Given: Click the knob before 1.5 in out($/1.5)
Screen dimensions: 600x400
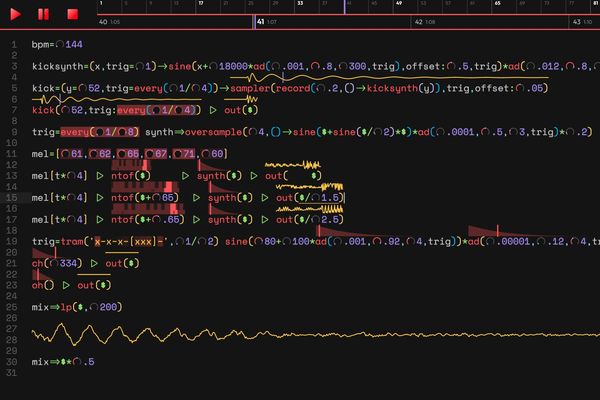Looking at the screenshot, I should [x=315, y=198].
